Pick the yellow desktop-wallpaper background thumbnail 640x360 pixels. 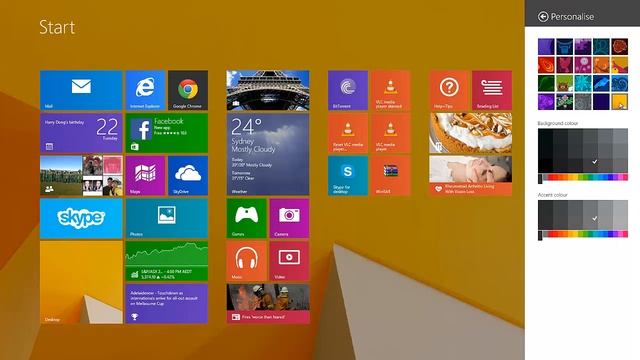point(620,102)
